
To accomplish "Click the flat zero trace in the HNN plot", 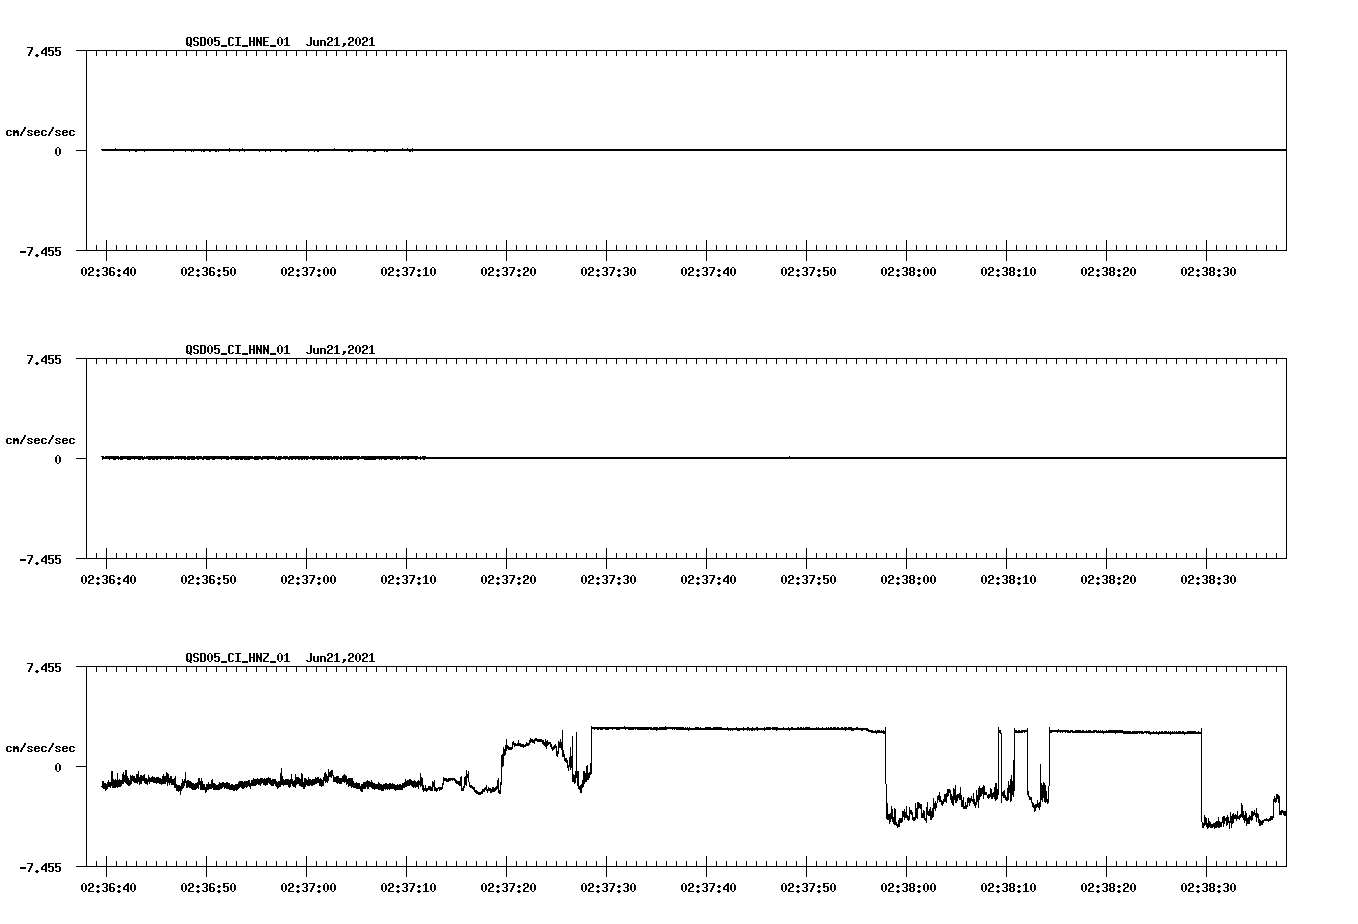I will pos(694,458).
